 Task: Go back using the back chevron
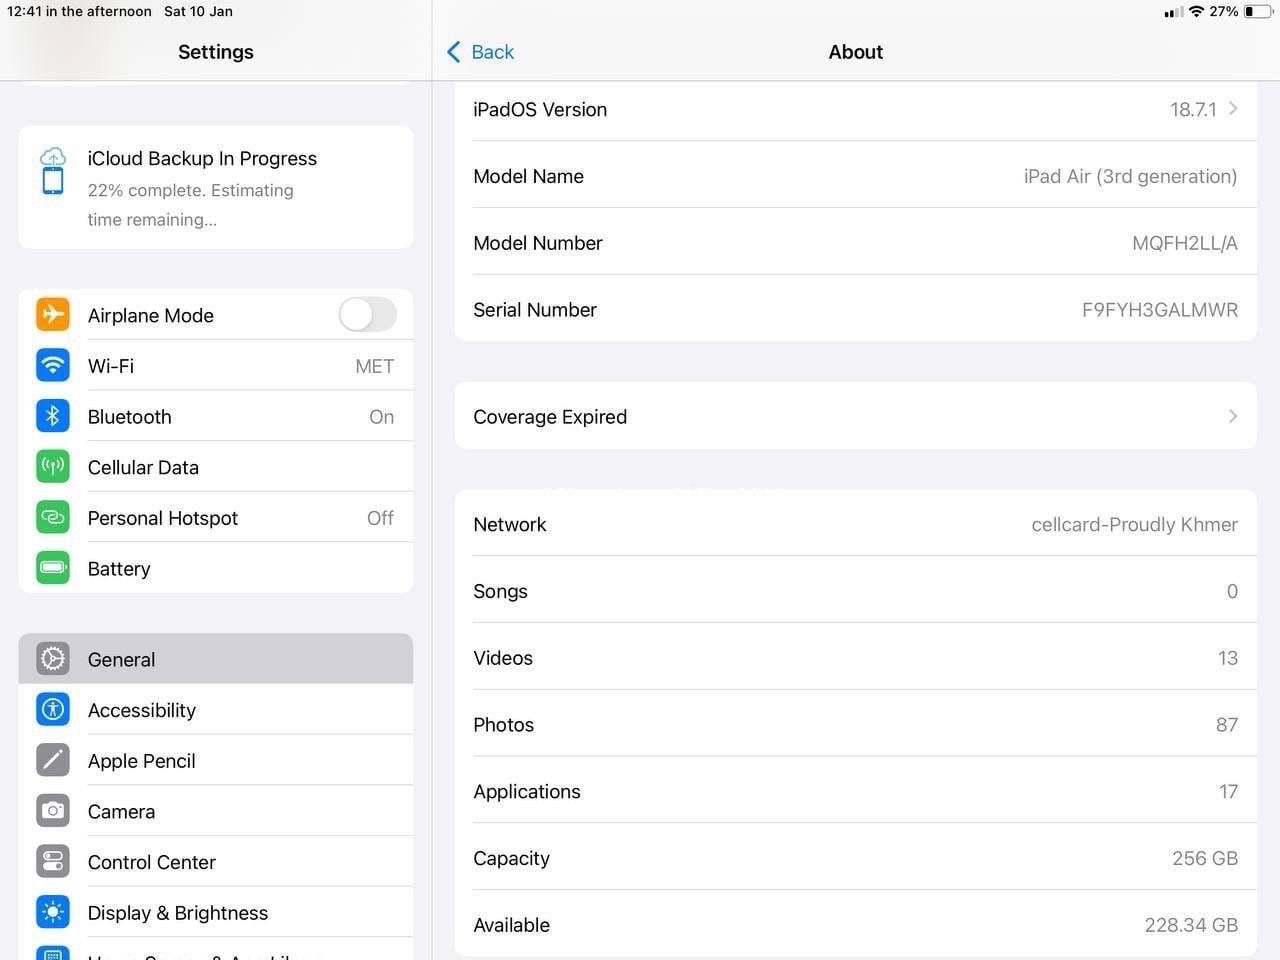pos(454,52)
